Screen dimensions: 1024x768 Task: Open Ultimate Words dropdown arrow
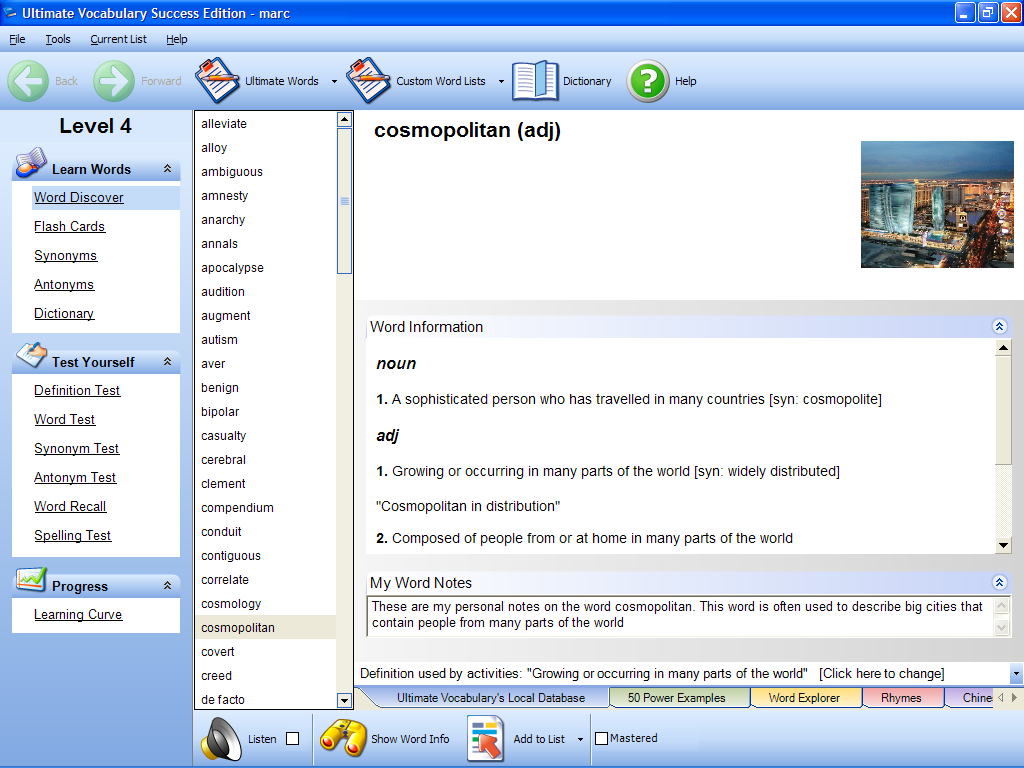(334, 82)
